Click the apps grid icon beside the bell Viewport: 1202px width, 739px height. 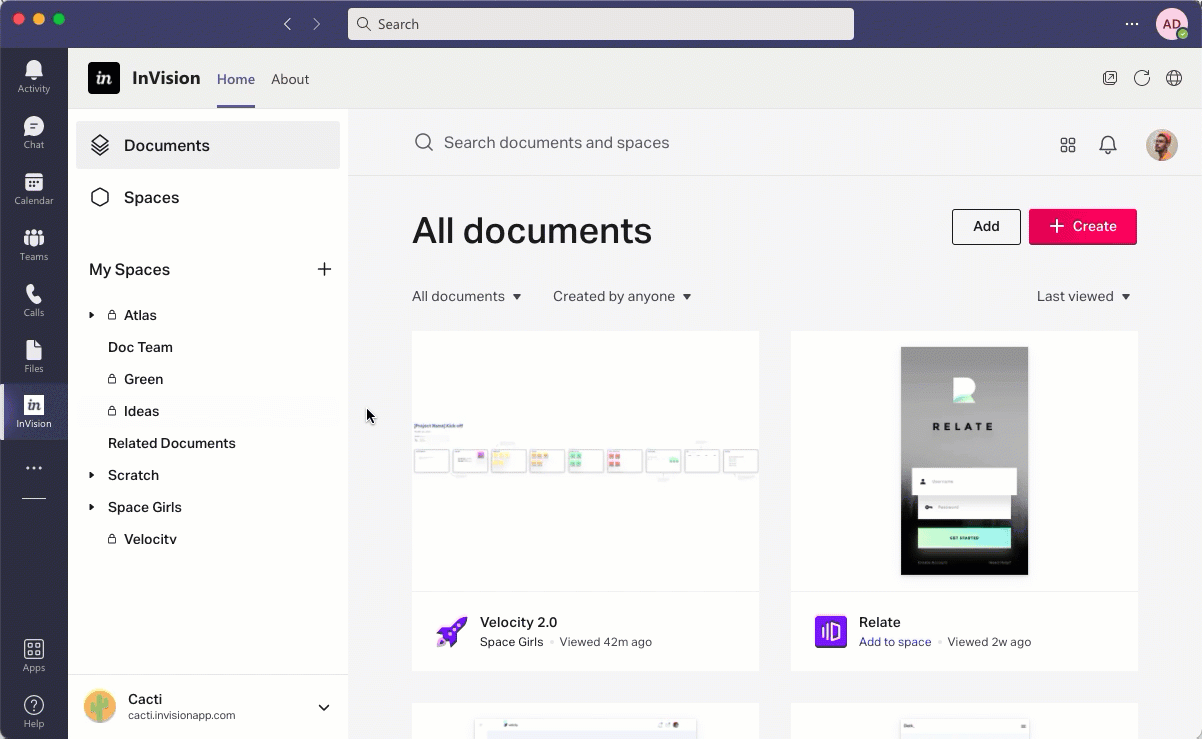coord(1067,144)
